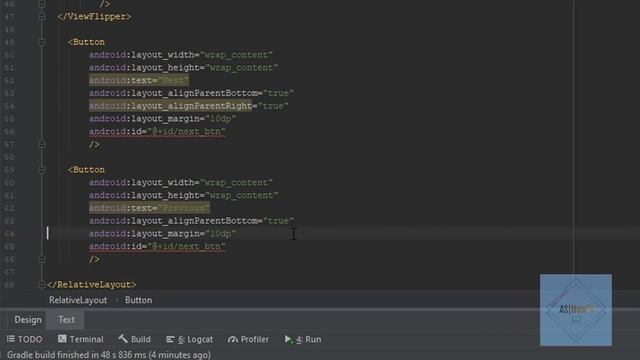Click the fold end marker on line 66
The width and height of the screenshot is (640, 360).
pyautogui.click(x=42, y=259)
